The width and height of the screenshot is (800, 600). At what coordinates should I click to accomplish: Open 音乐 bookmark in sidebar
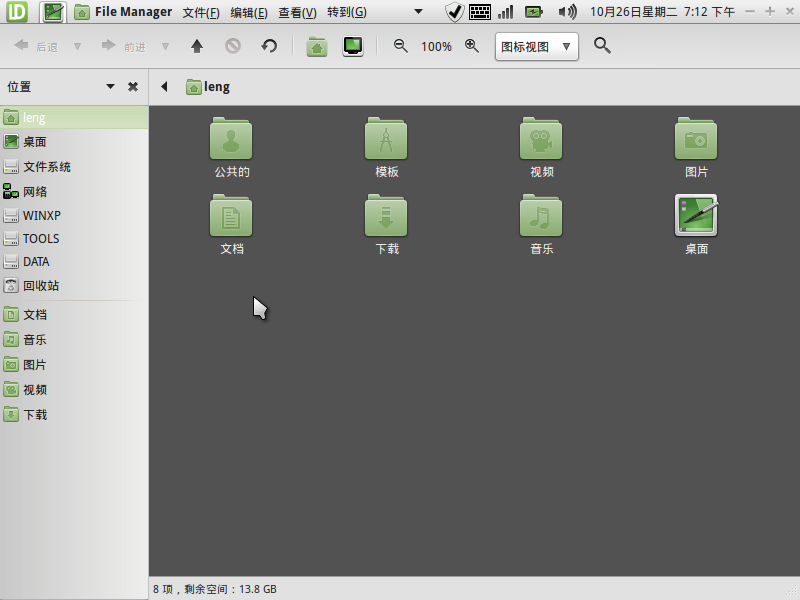(74, 339)
